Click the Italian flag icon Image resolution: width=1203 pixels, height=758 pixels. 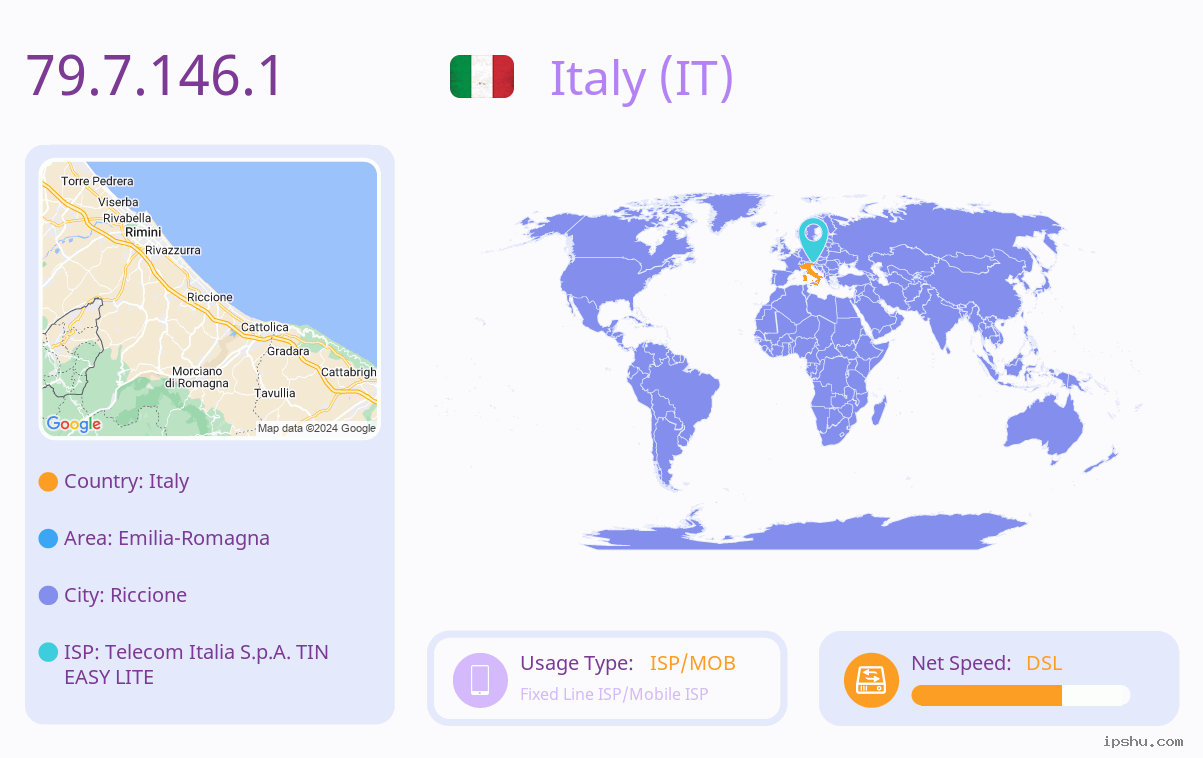coord(482,77)
